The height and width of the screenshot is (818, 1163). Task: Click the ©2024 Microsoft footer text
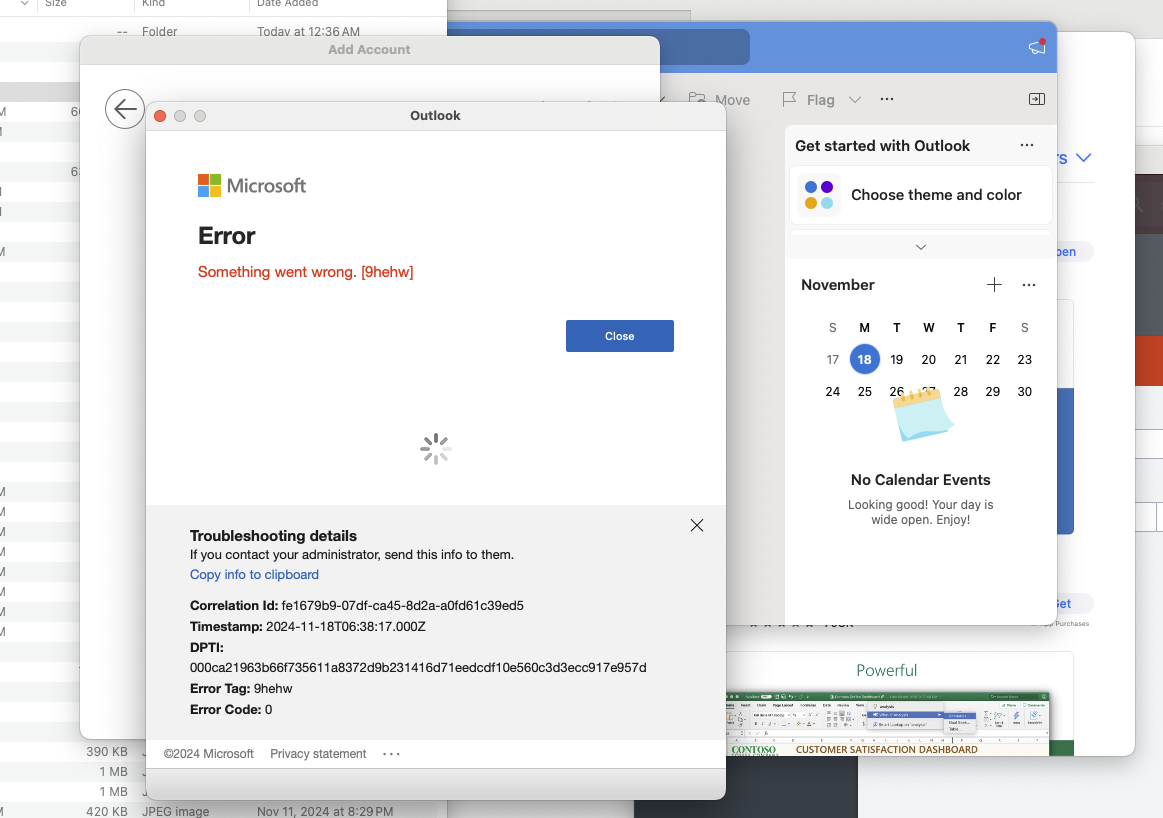click(x=208, y=753)
